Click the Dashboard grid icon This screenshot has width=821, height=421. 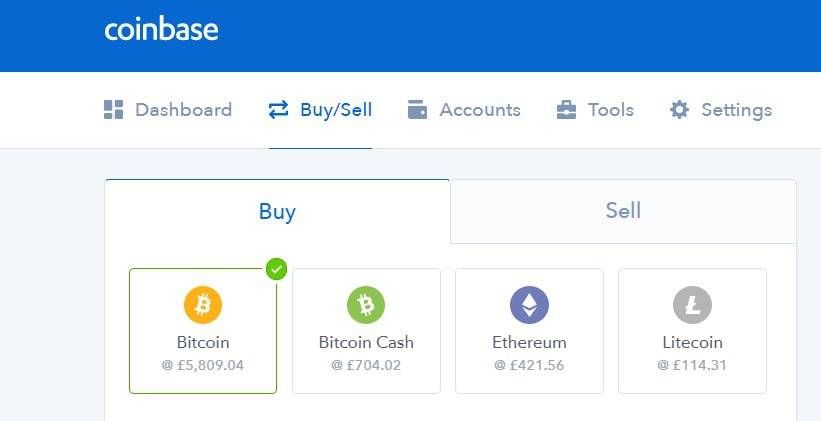coord(114,110)
